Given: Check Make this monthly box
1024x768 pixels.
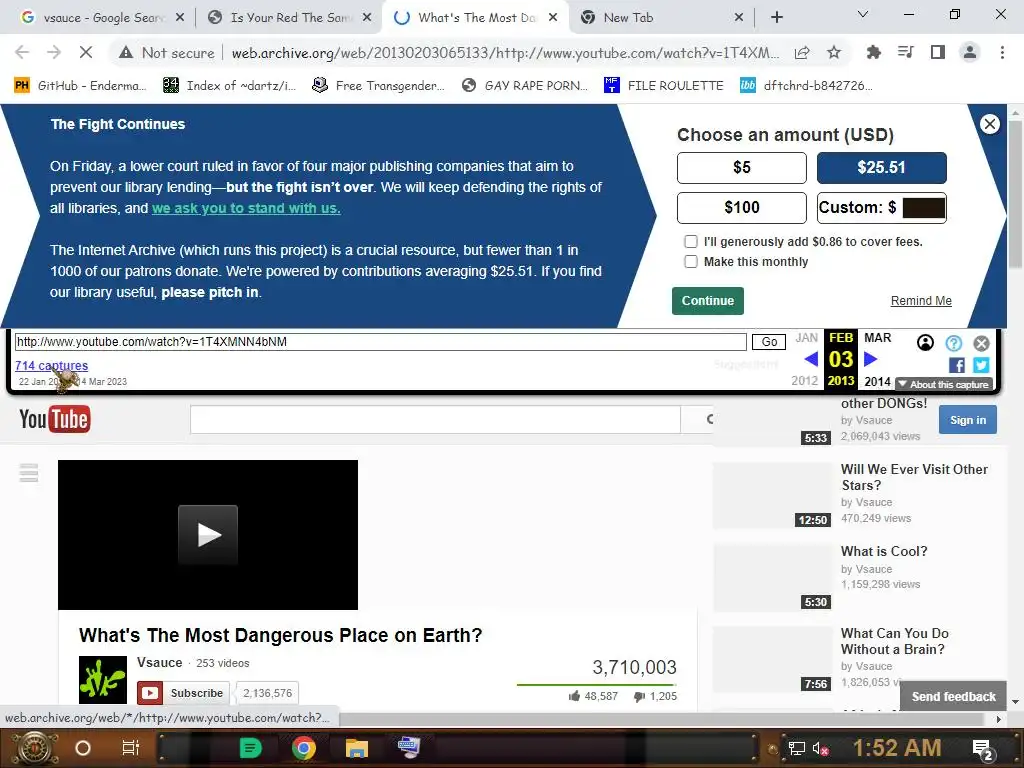Looking at the screenshot, I should (691, 262).
